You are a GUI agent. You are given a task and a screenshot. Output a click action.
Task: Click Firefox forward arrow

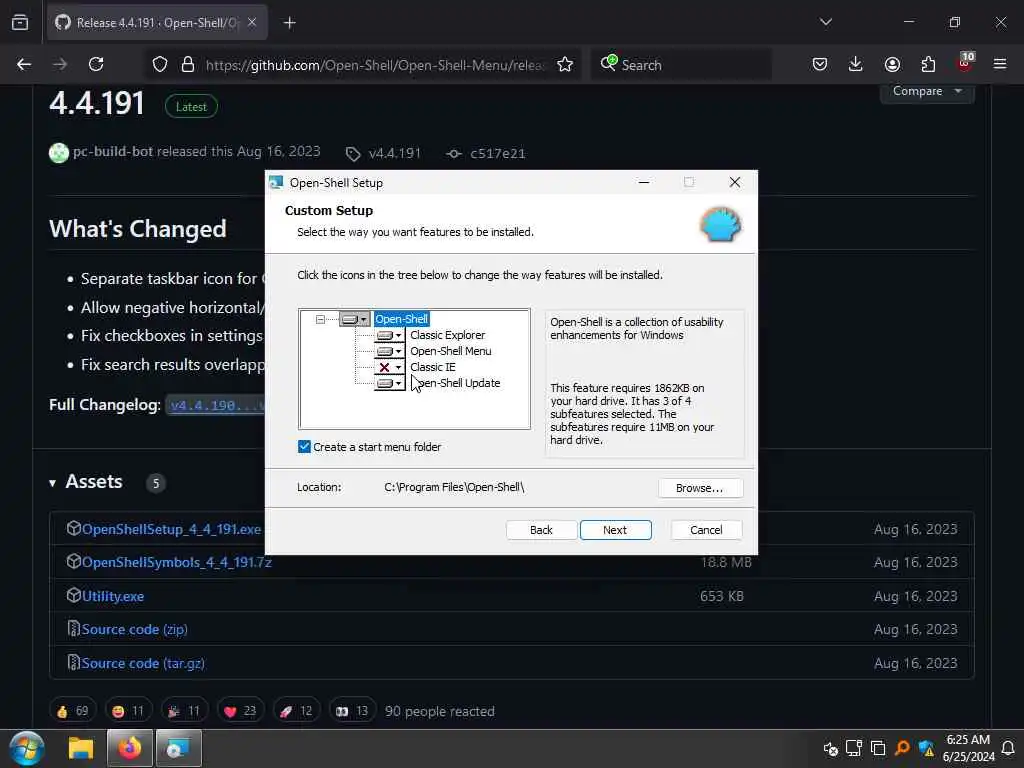click(60, 65)
